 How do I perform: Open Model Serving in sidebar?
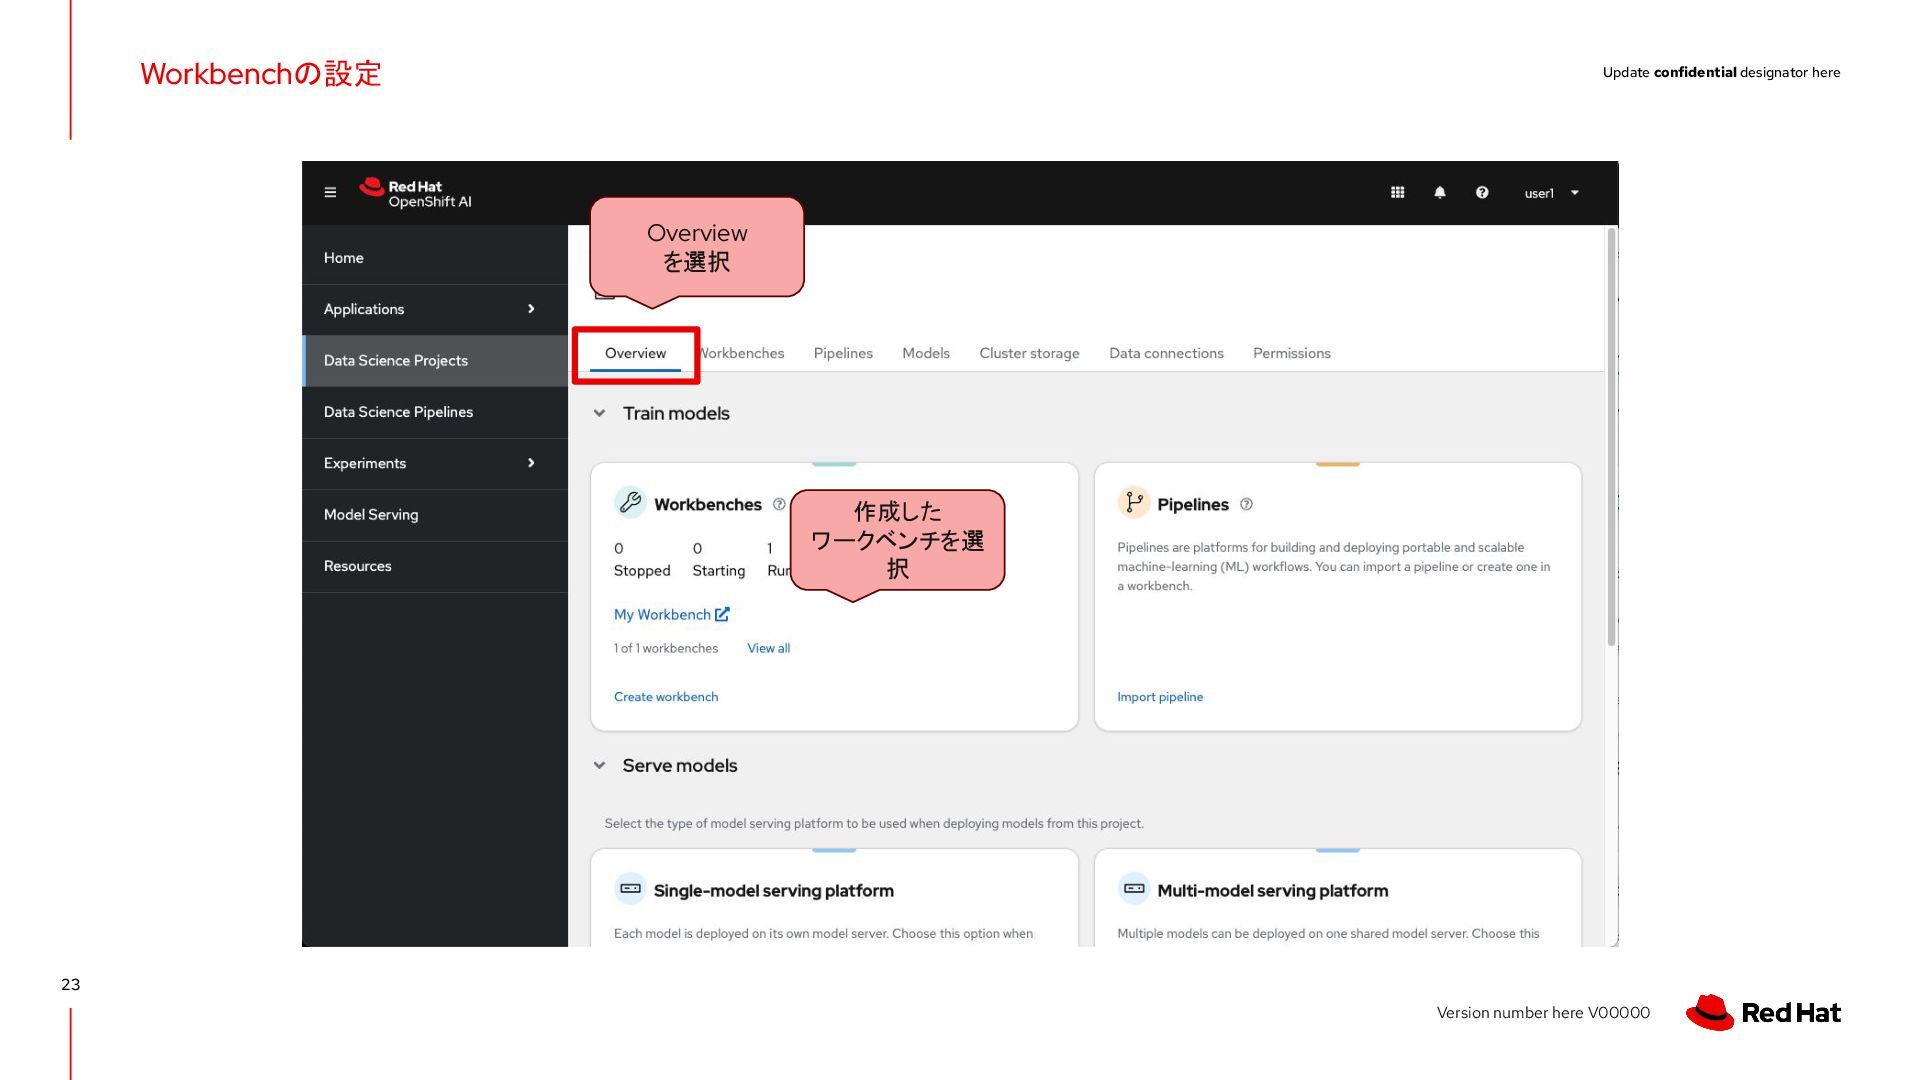click(x=435, y=515)
